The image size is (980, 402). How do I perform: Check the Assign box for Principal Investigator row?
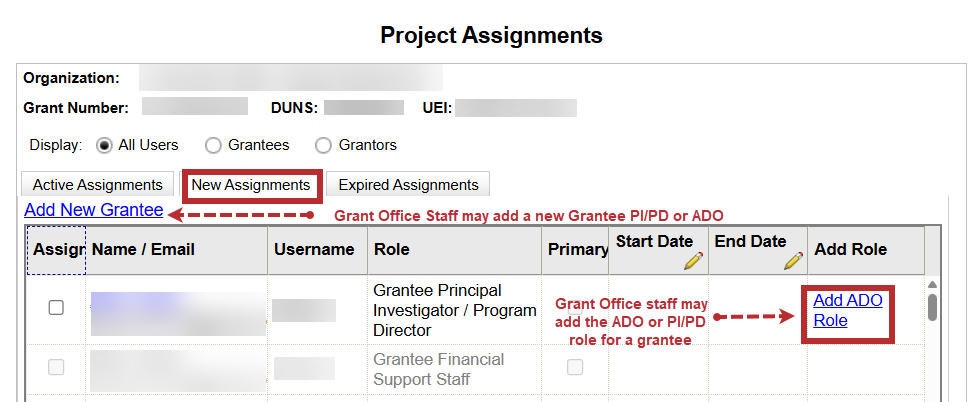(x=56, y=308)
